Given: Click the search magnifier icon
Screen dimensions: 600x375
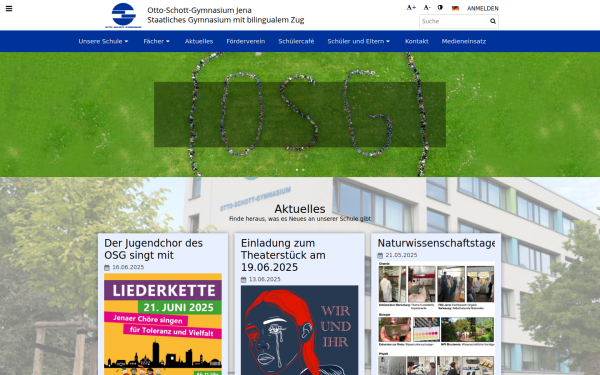Looking at the screenshot, I should [x=493, y=21].
